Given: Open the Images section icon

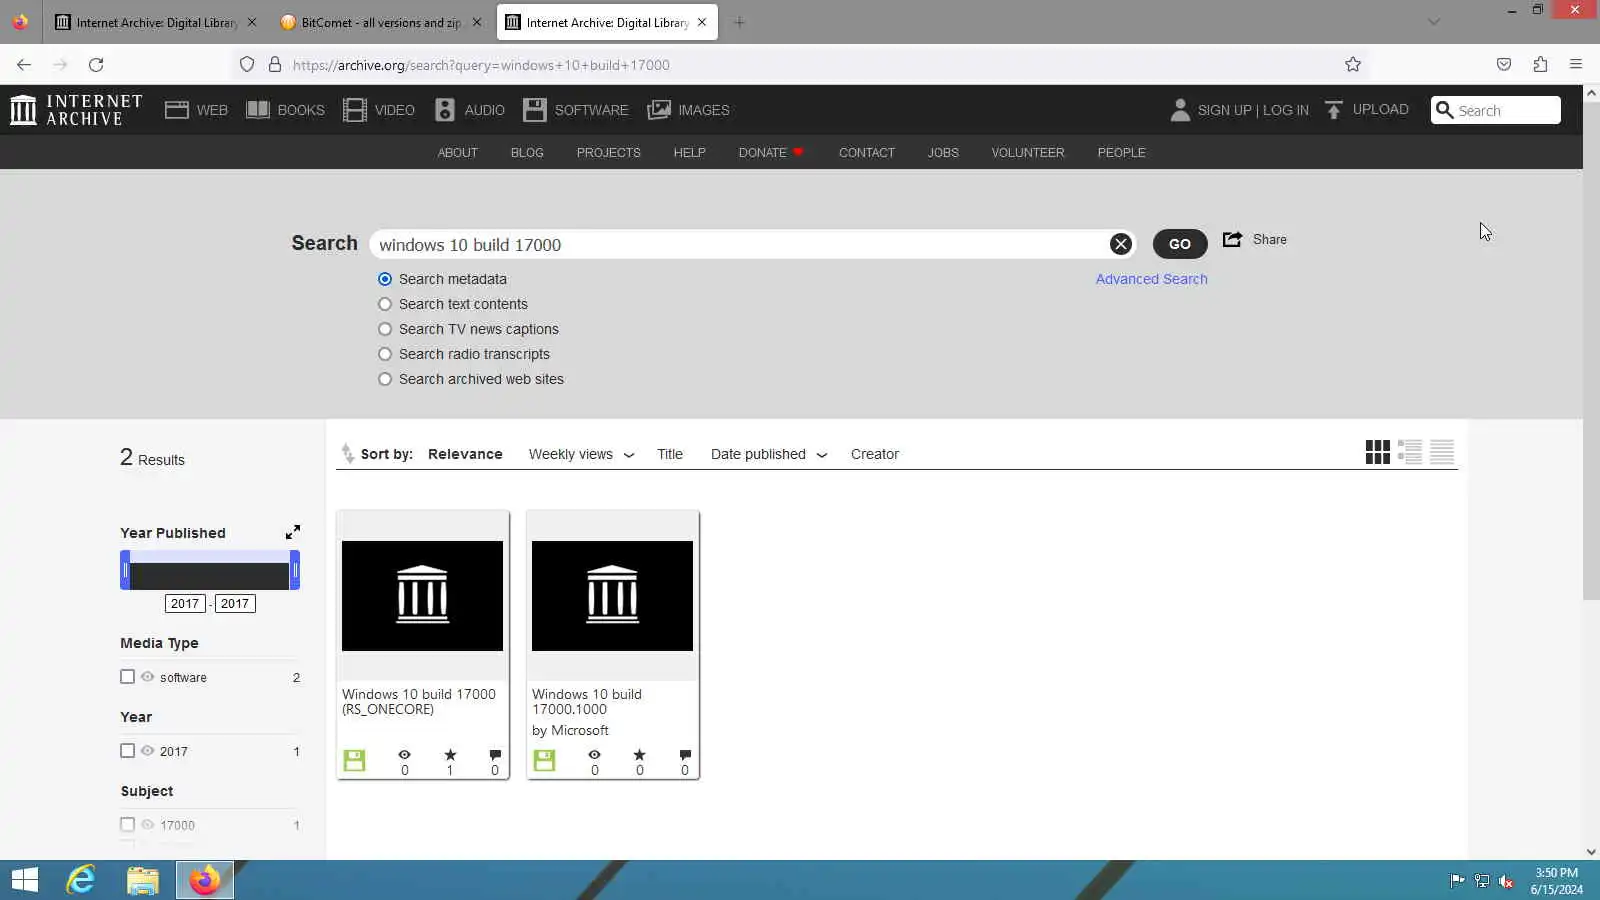Looking at the screenshot, I should (659, 110).
